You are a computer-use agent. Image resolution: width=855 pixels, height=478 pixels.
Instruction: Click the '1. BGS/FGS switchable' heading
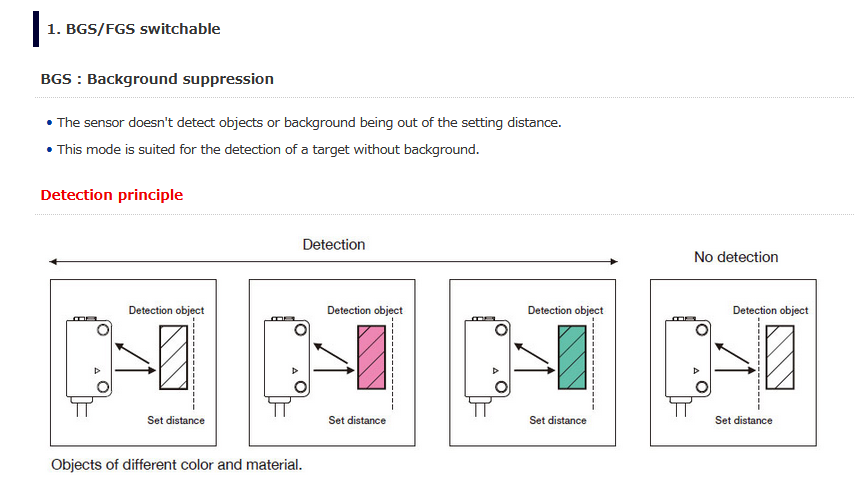click(134, 29)
